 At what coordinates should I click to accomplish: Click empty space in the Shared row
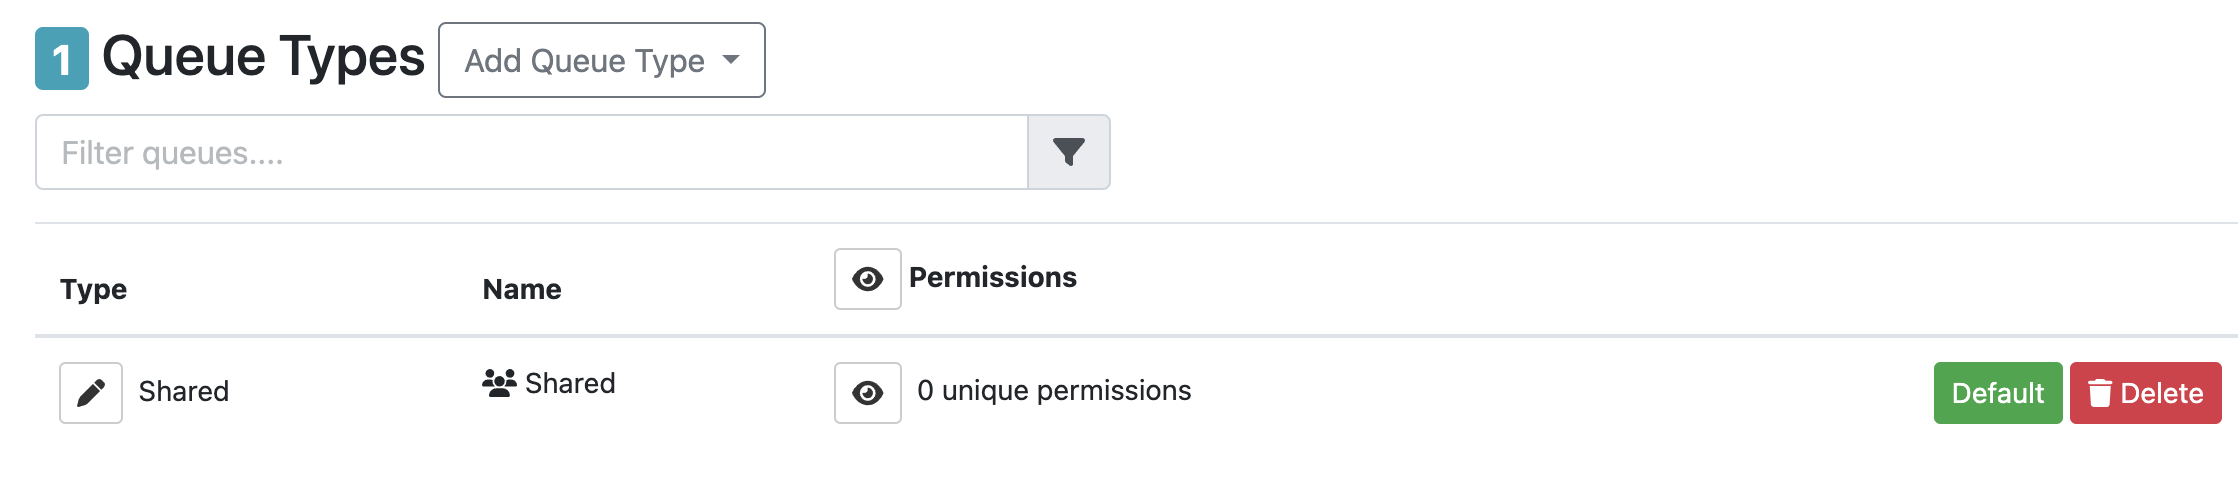tap(1550, 392)
